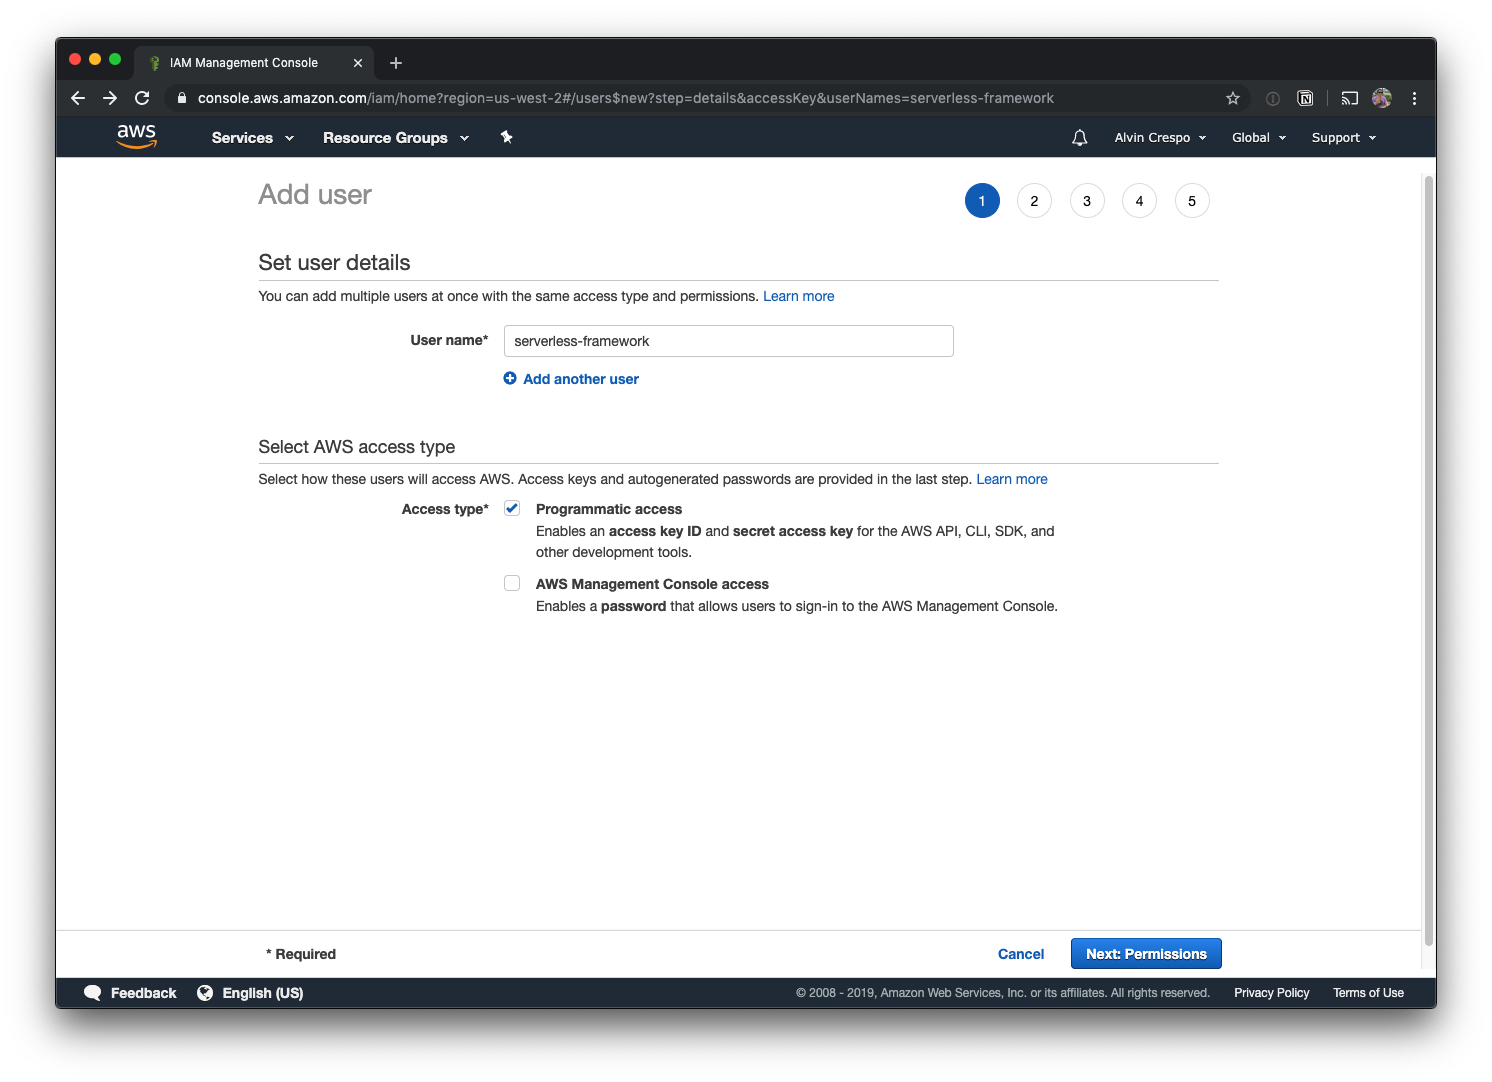Screen dimensions: 1492x1082
Task: Click the AWS logo home icon
Action: 136,136
